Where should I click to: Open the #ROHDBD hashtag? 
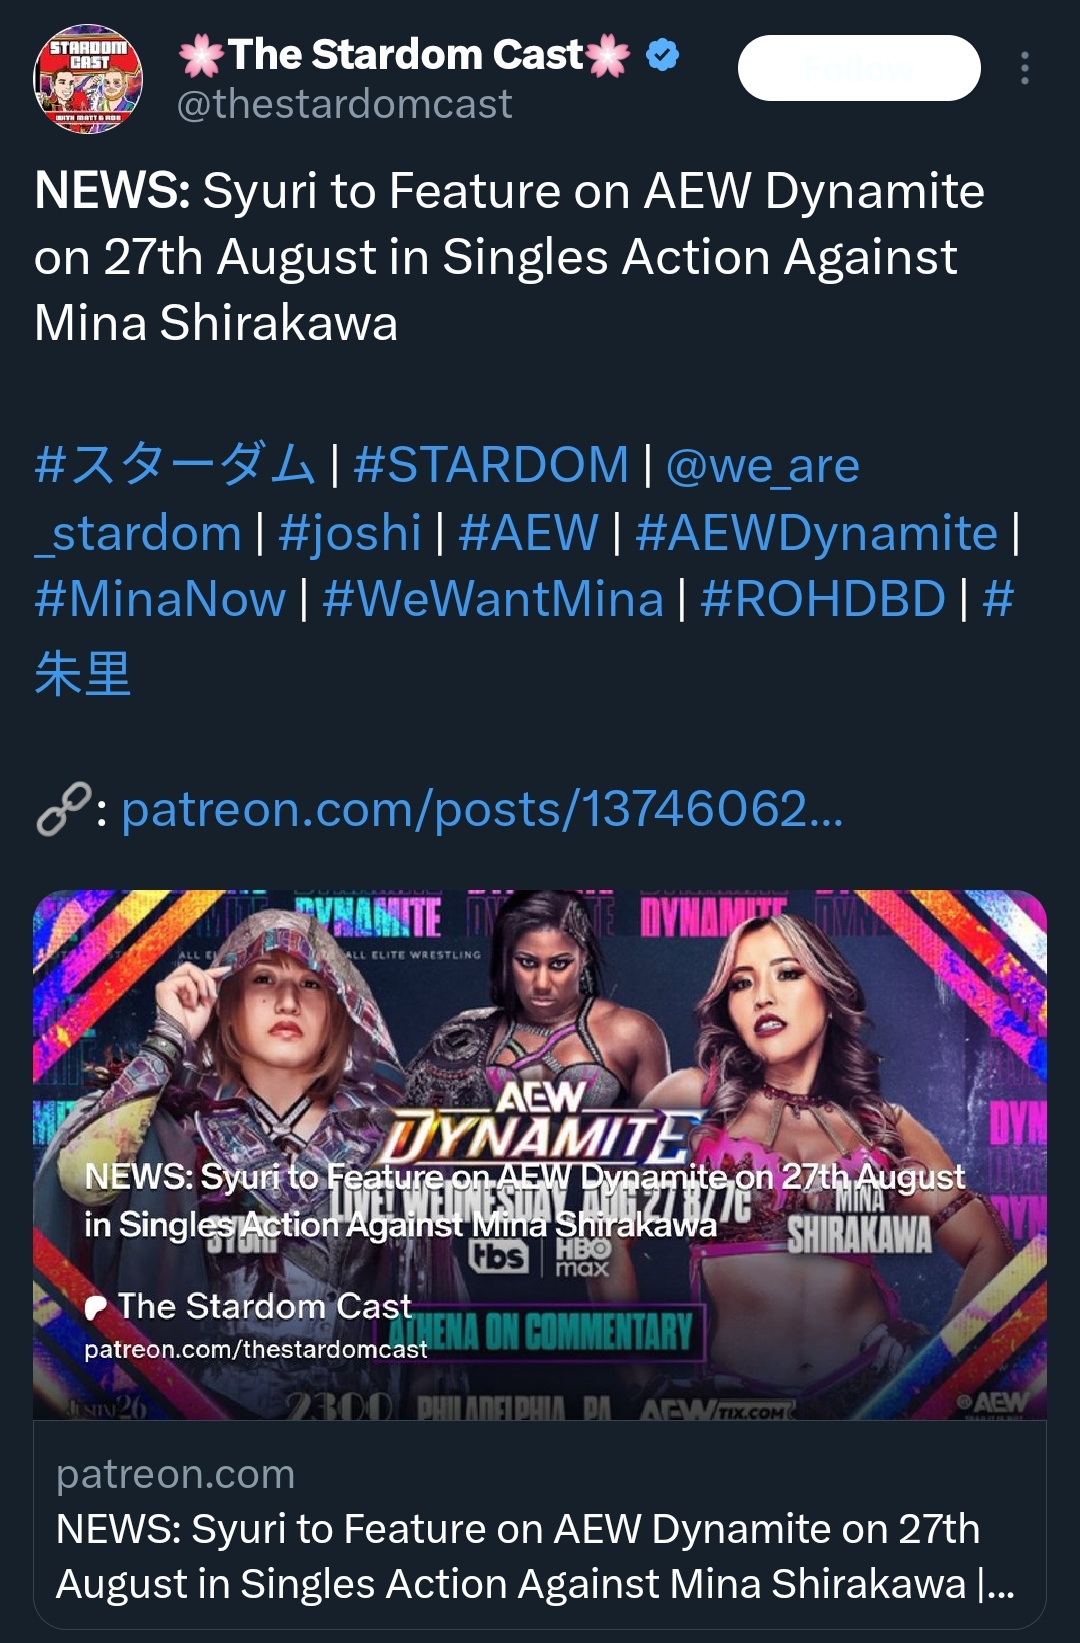pyautogui.click(x=823, y=599)
